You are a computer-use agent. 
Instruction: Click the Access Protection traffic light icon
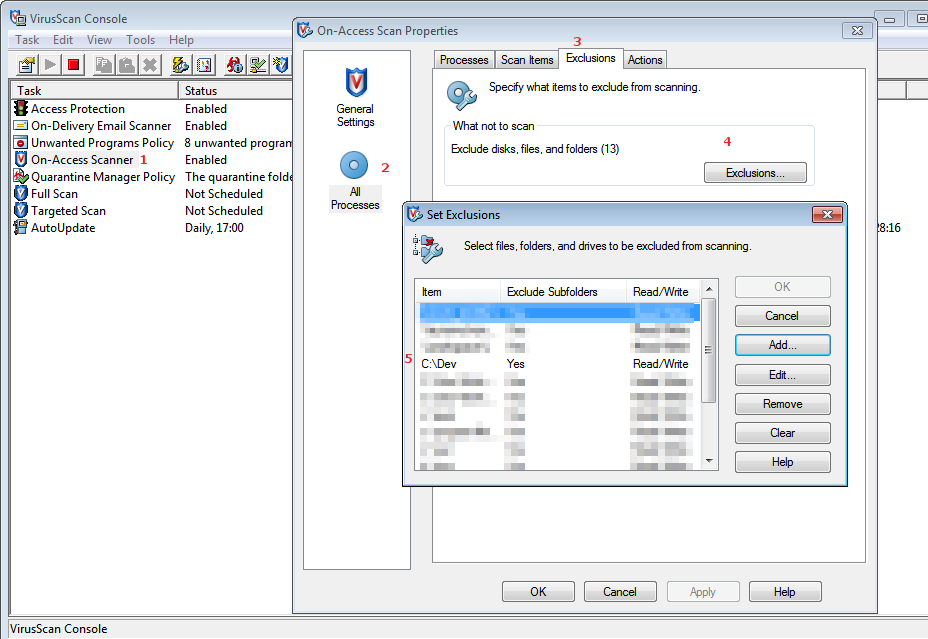21,108
